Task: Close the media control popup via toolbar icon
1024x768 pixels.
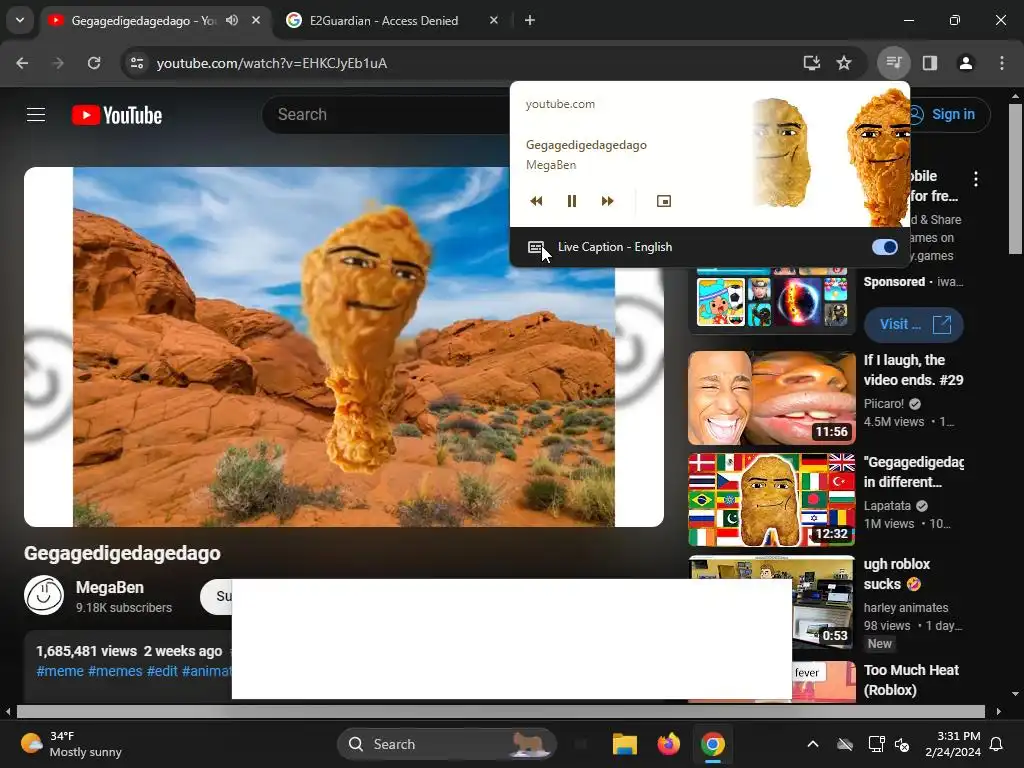Action: click(893, 63)
